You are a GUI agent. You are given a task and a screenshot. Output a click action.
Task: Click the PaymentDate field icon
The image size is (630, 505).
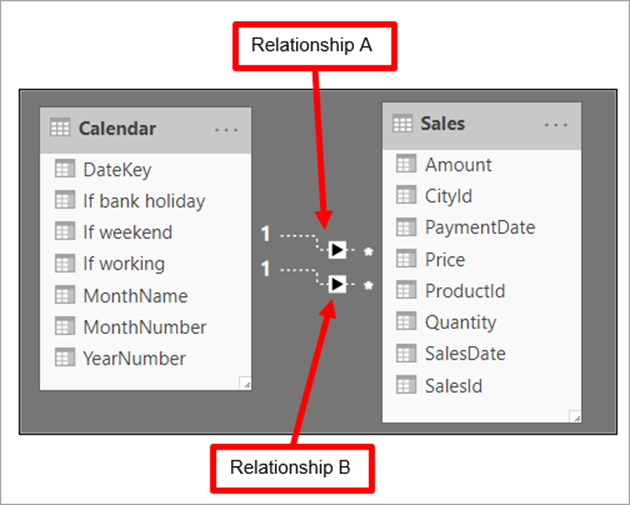pyautogui.click(x=406, y=227)
